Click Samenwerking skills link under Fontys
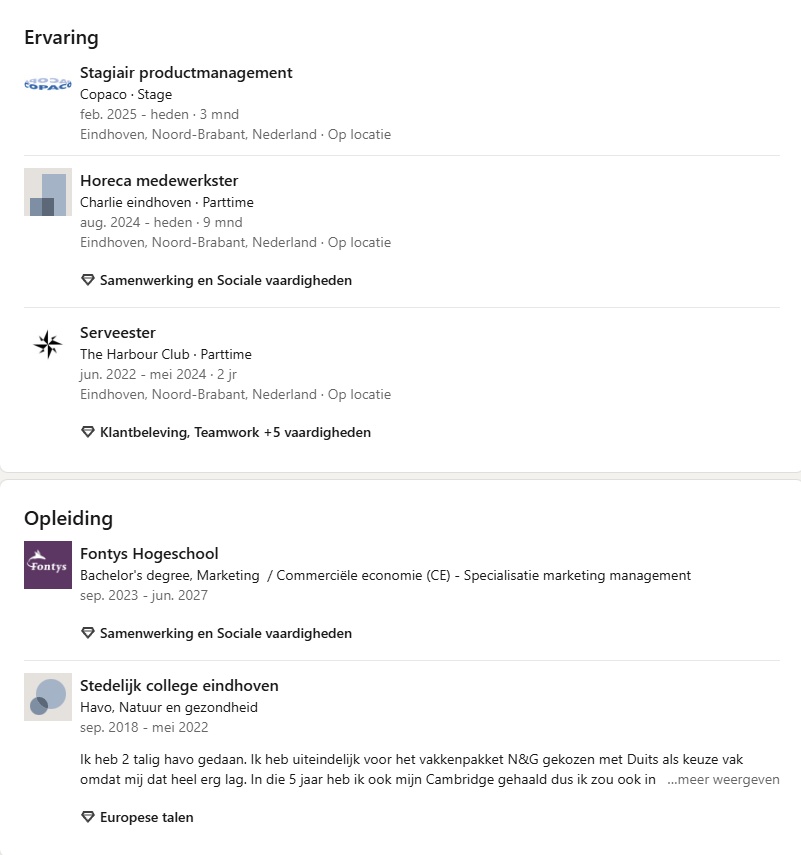The width and height of the screenshot is (801, 855). (x=225, y=633)
